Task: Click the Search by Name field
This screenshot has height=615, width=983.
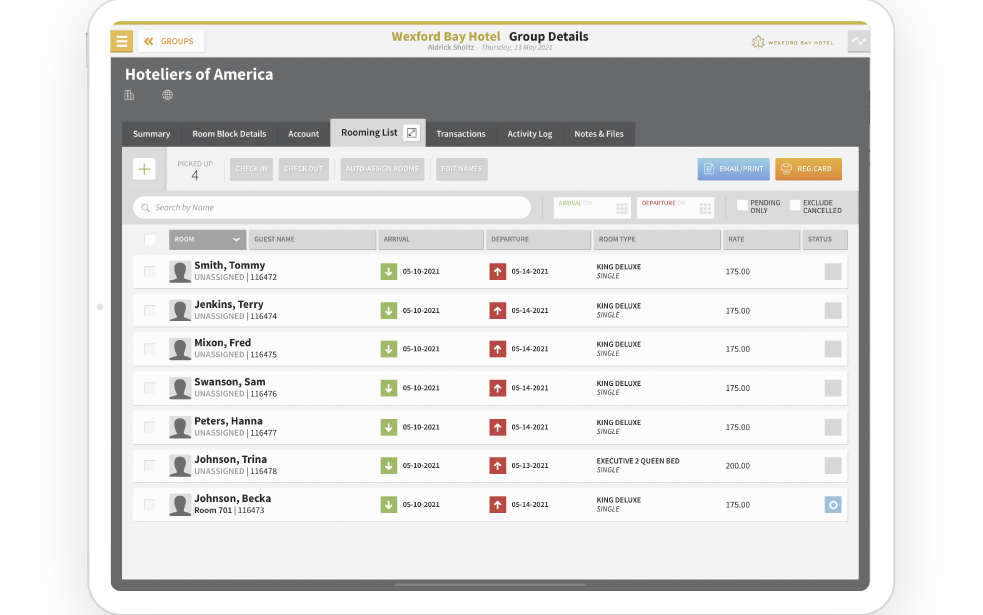Action: point(332,208)
